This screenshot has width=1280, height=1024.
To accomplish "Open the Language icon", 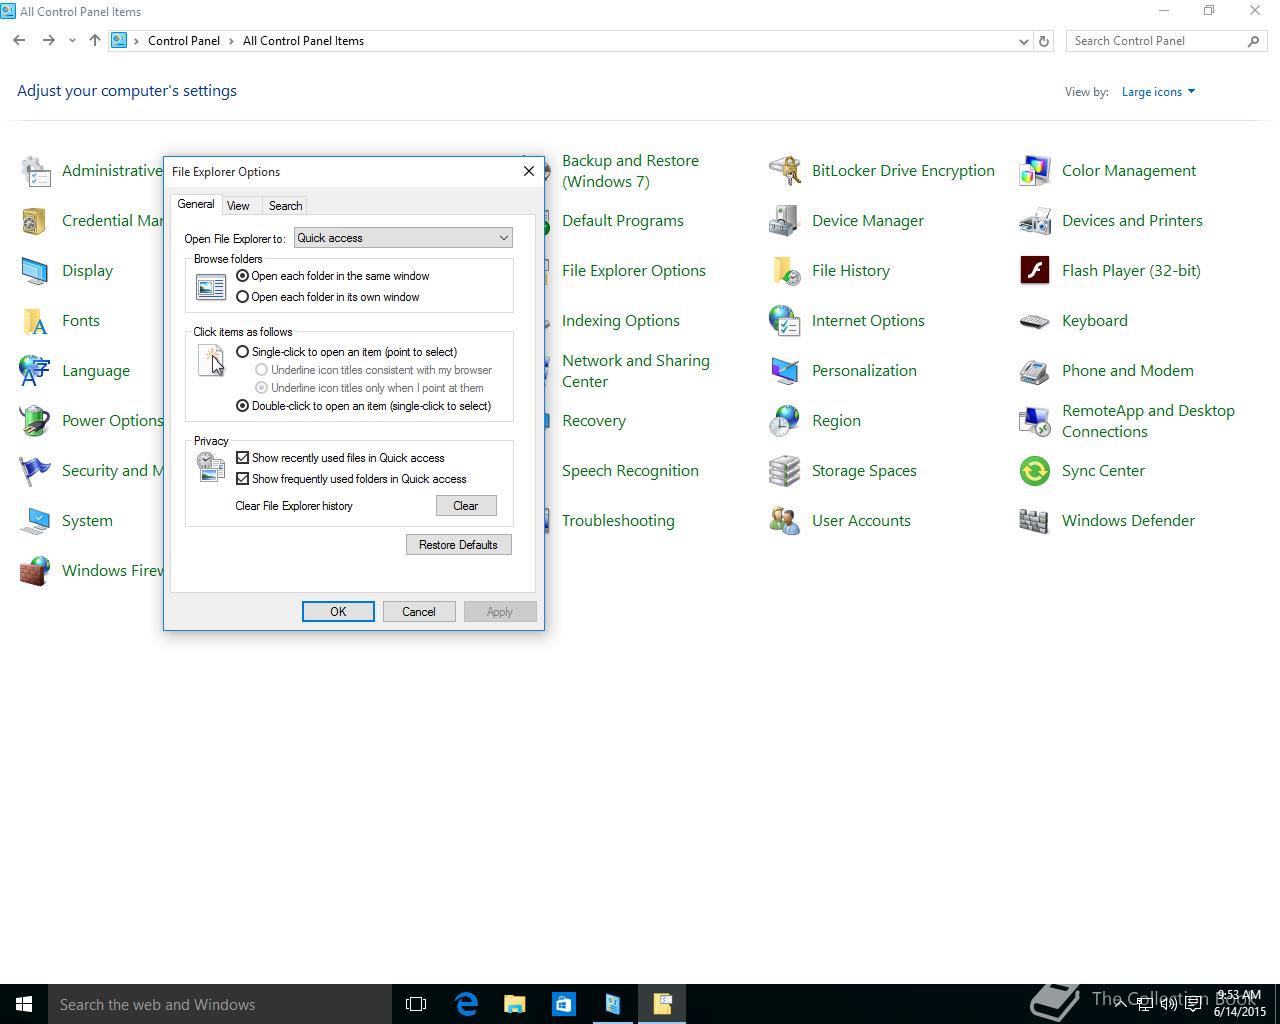I will (35, 371).
